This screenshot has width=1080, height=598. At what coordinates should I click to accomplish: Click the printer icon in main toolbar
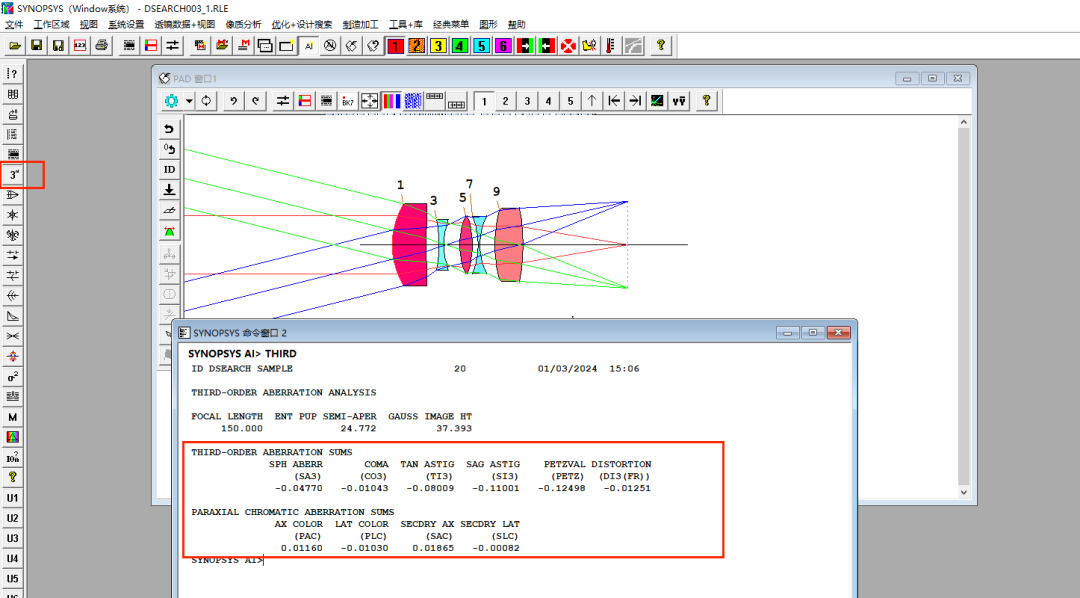[x=102, y=45]
